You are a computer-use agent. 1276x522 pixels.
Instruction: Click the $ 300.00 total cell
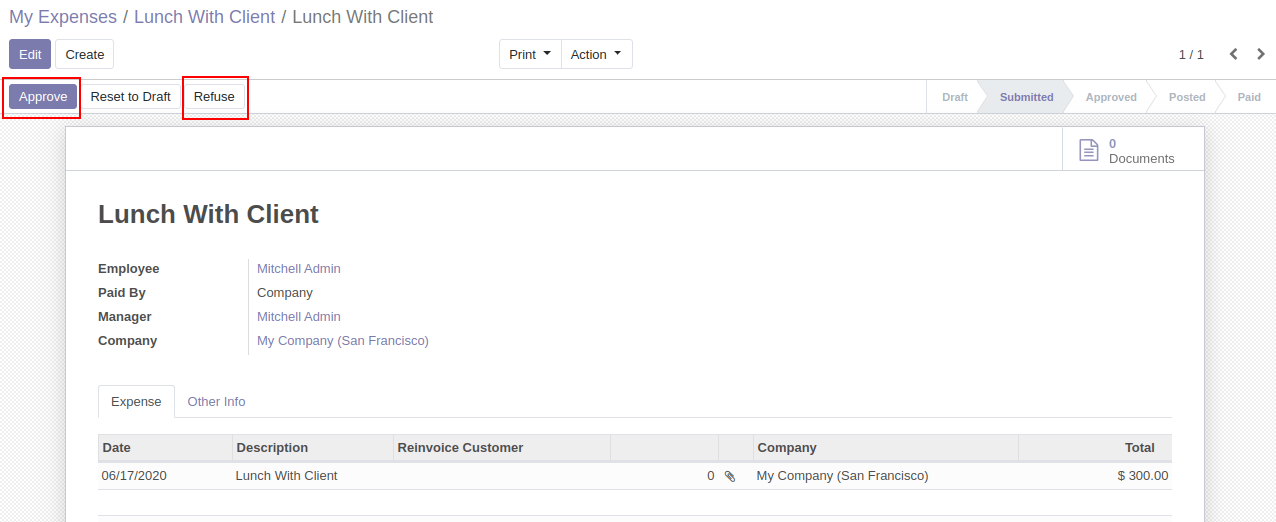pos(1095,476)
